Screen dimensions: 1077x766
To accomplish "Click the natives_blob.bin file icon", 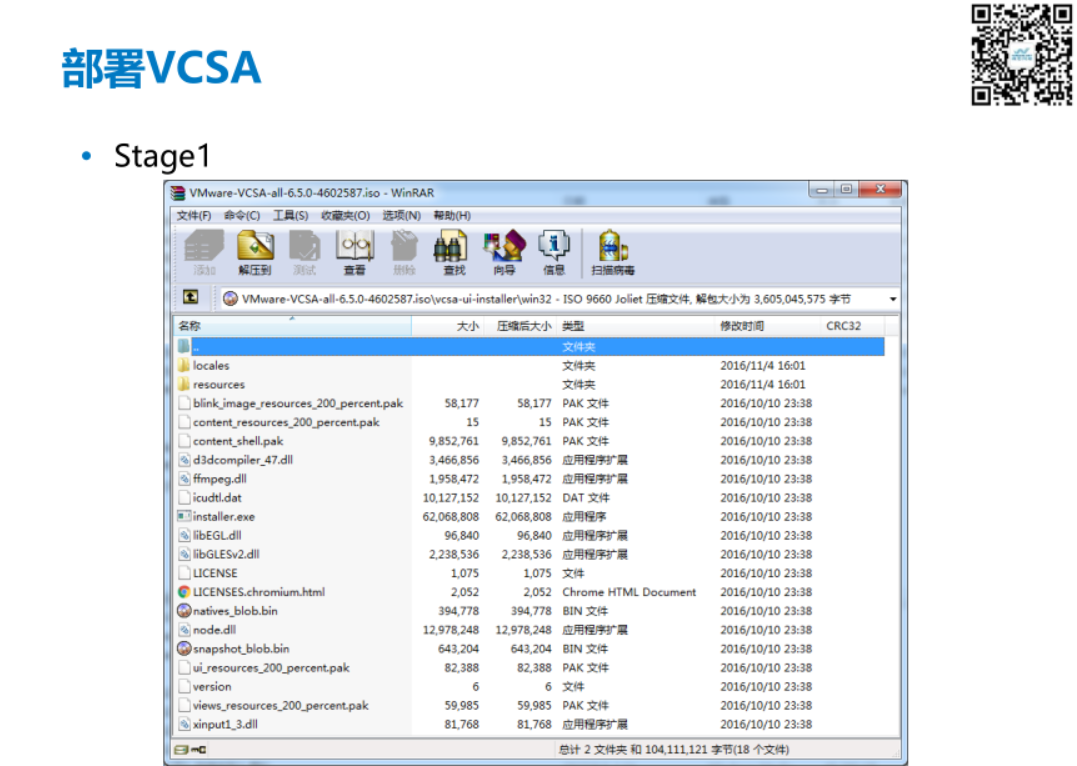I will pos(184,610).
